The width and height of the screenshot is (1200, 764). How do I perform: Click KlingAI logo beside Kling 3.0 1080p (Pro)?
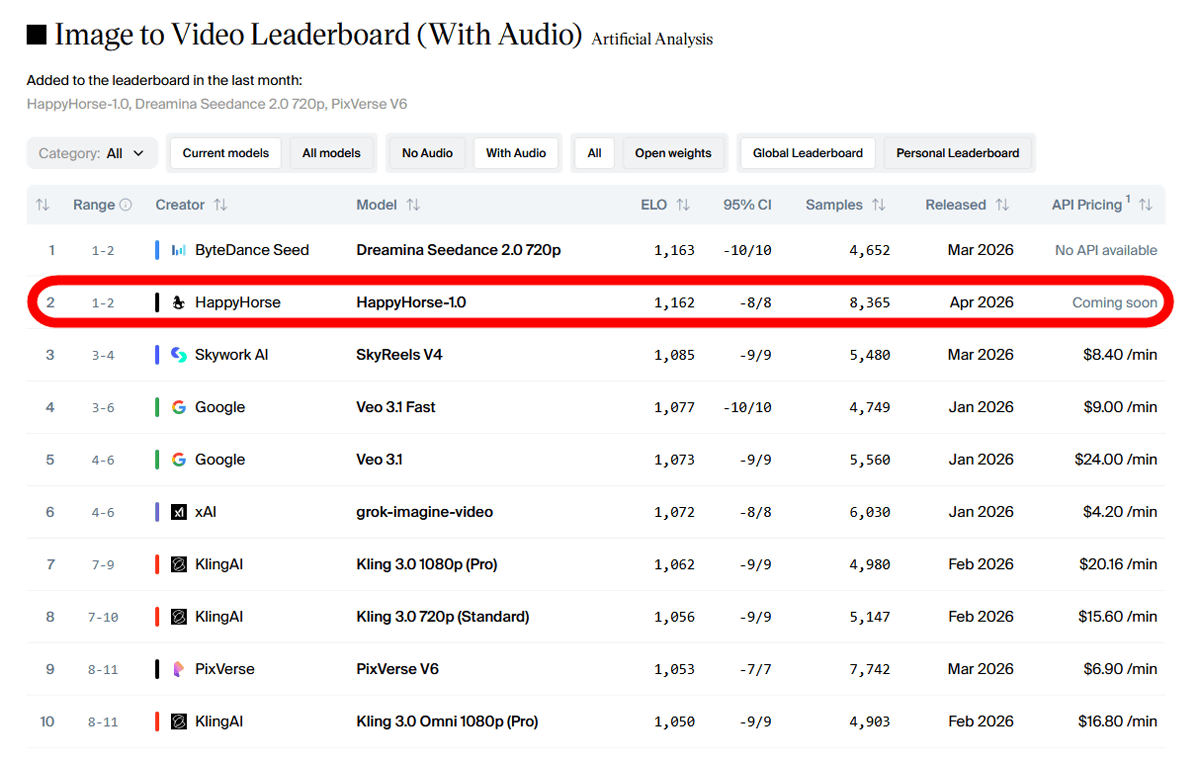pos(179,564)
